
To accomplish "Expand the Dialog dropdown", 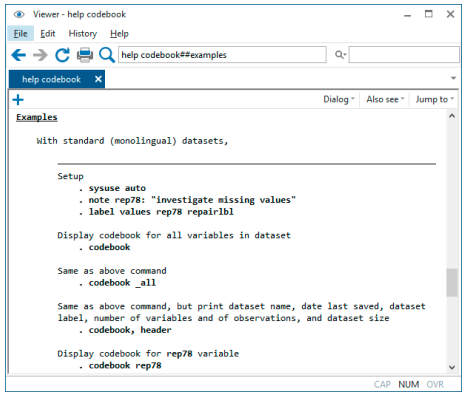I will point(339,99).
